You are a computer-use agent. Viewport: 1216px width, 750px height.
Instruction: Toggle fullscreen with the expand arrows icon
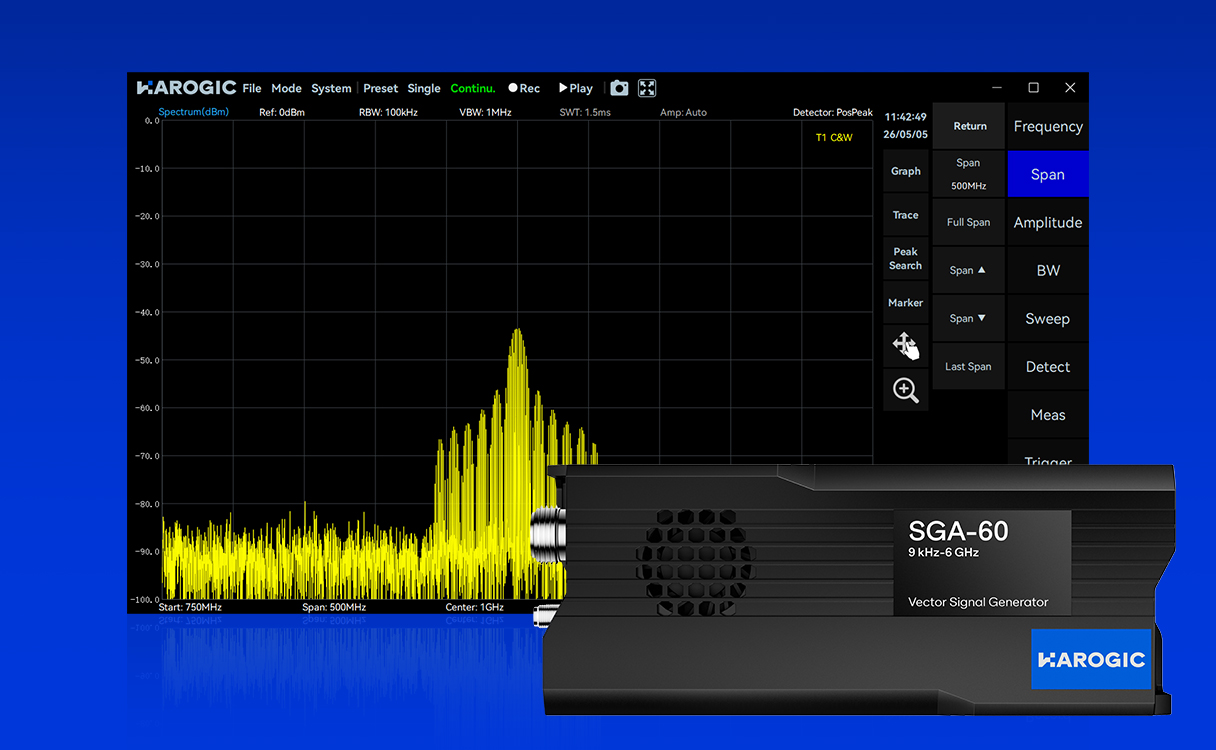pyautogui.click(x=647, y=88)
